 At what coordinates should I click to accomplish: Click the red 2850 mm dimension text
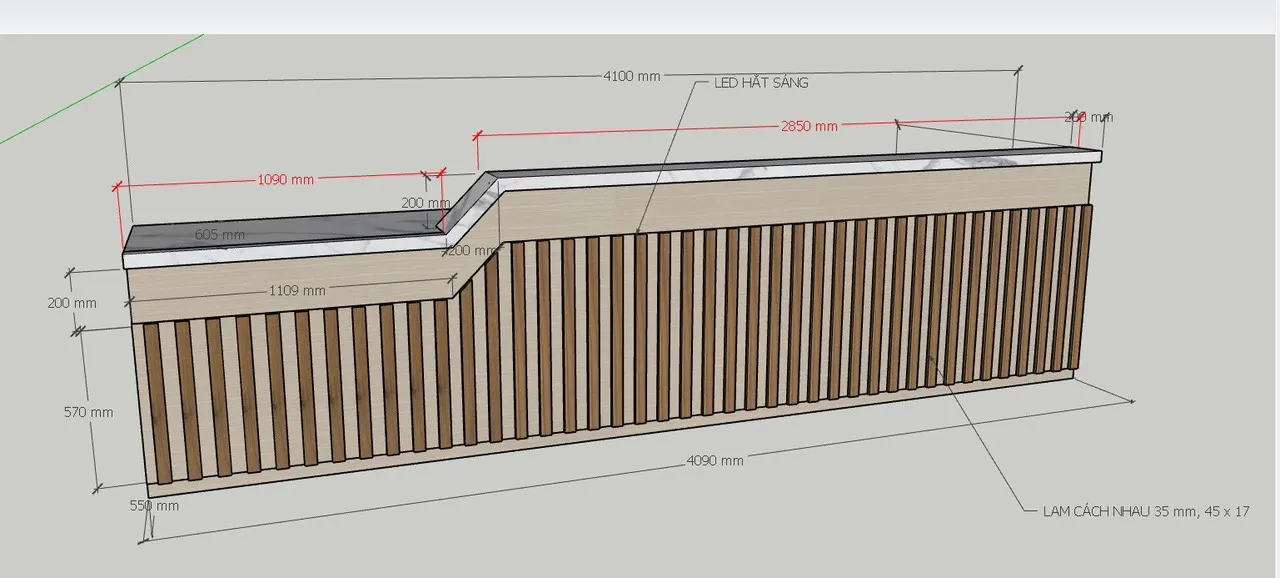[809, 126]
